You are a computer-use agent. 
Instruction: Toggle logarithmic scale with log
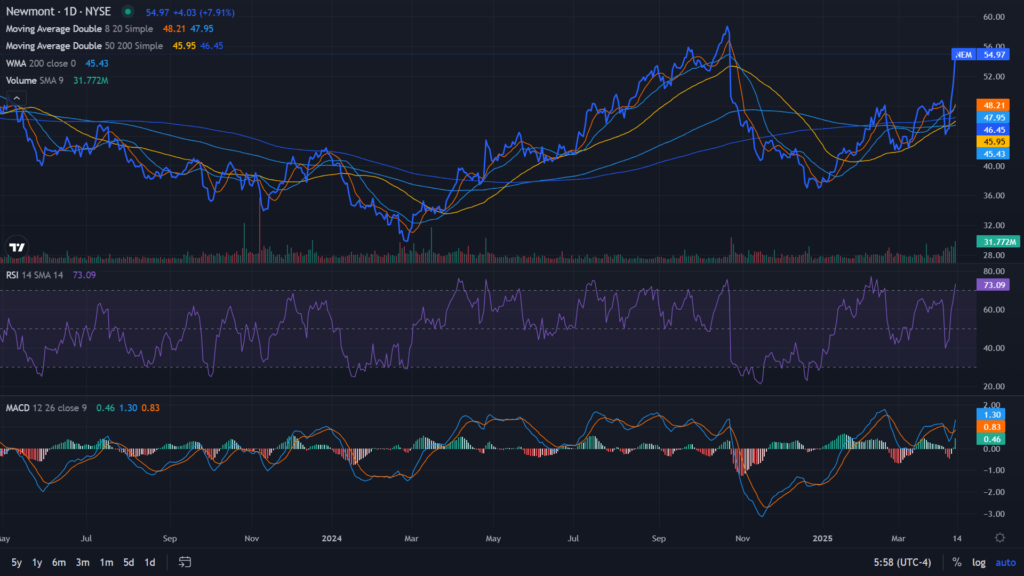pos(978,562)
